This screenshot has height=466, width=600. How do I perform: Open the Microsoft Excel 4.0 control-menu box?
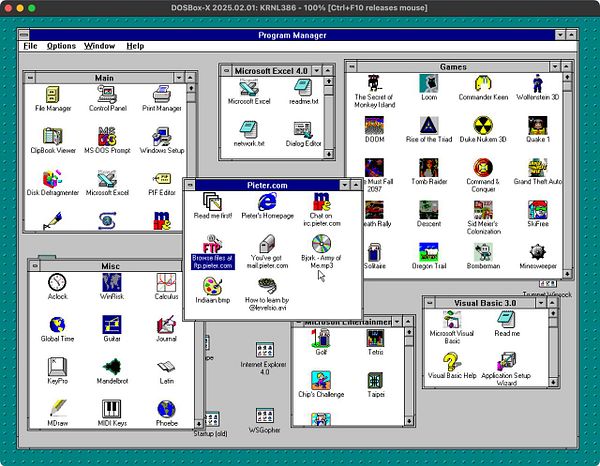(226, 71)
